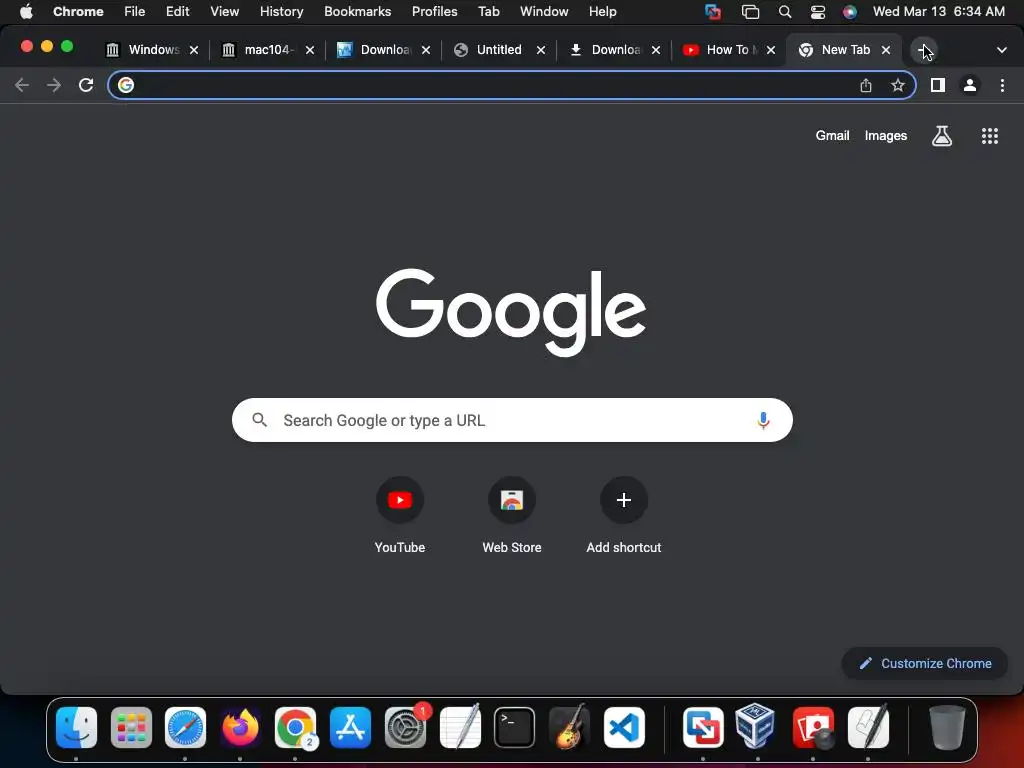
Task: Launch Safari from the Dock
Action: (185, 728)
